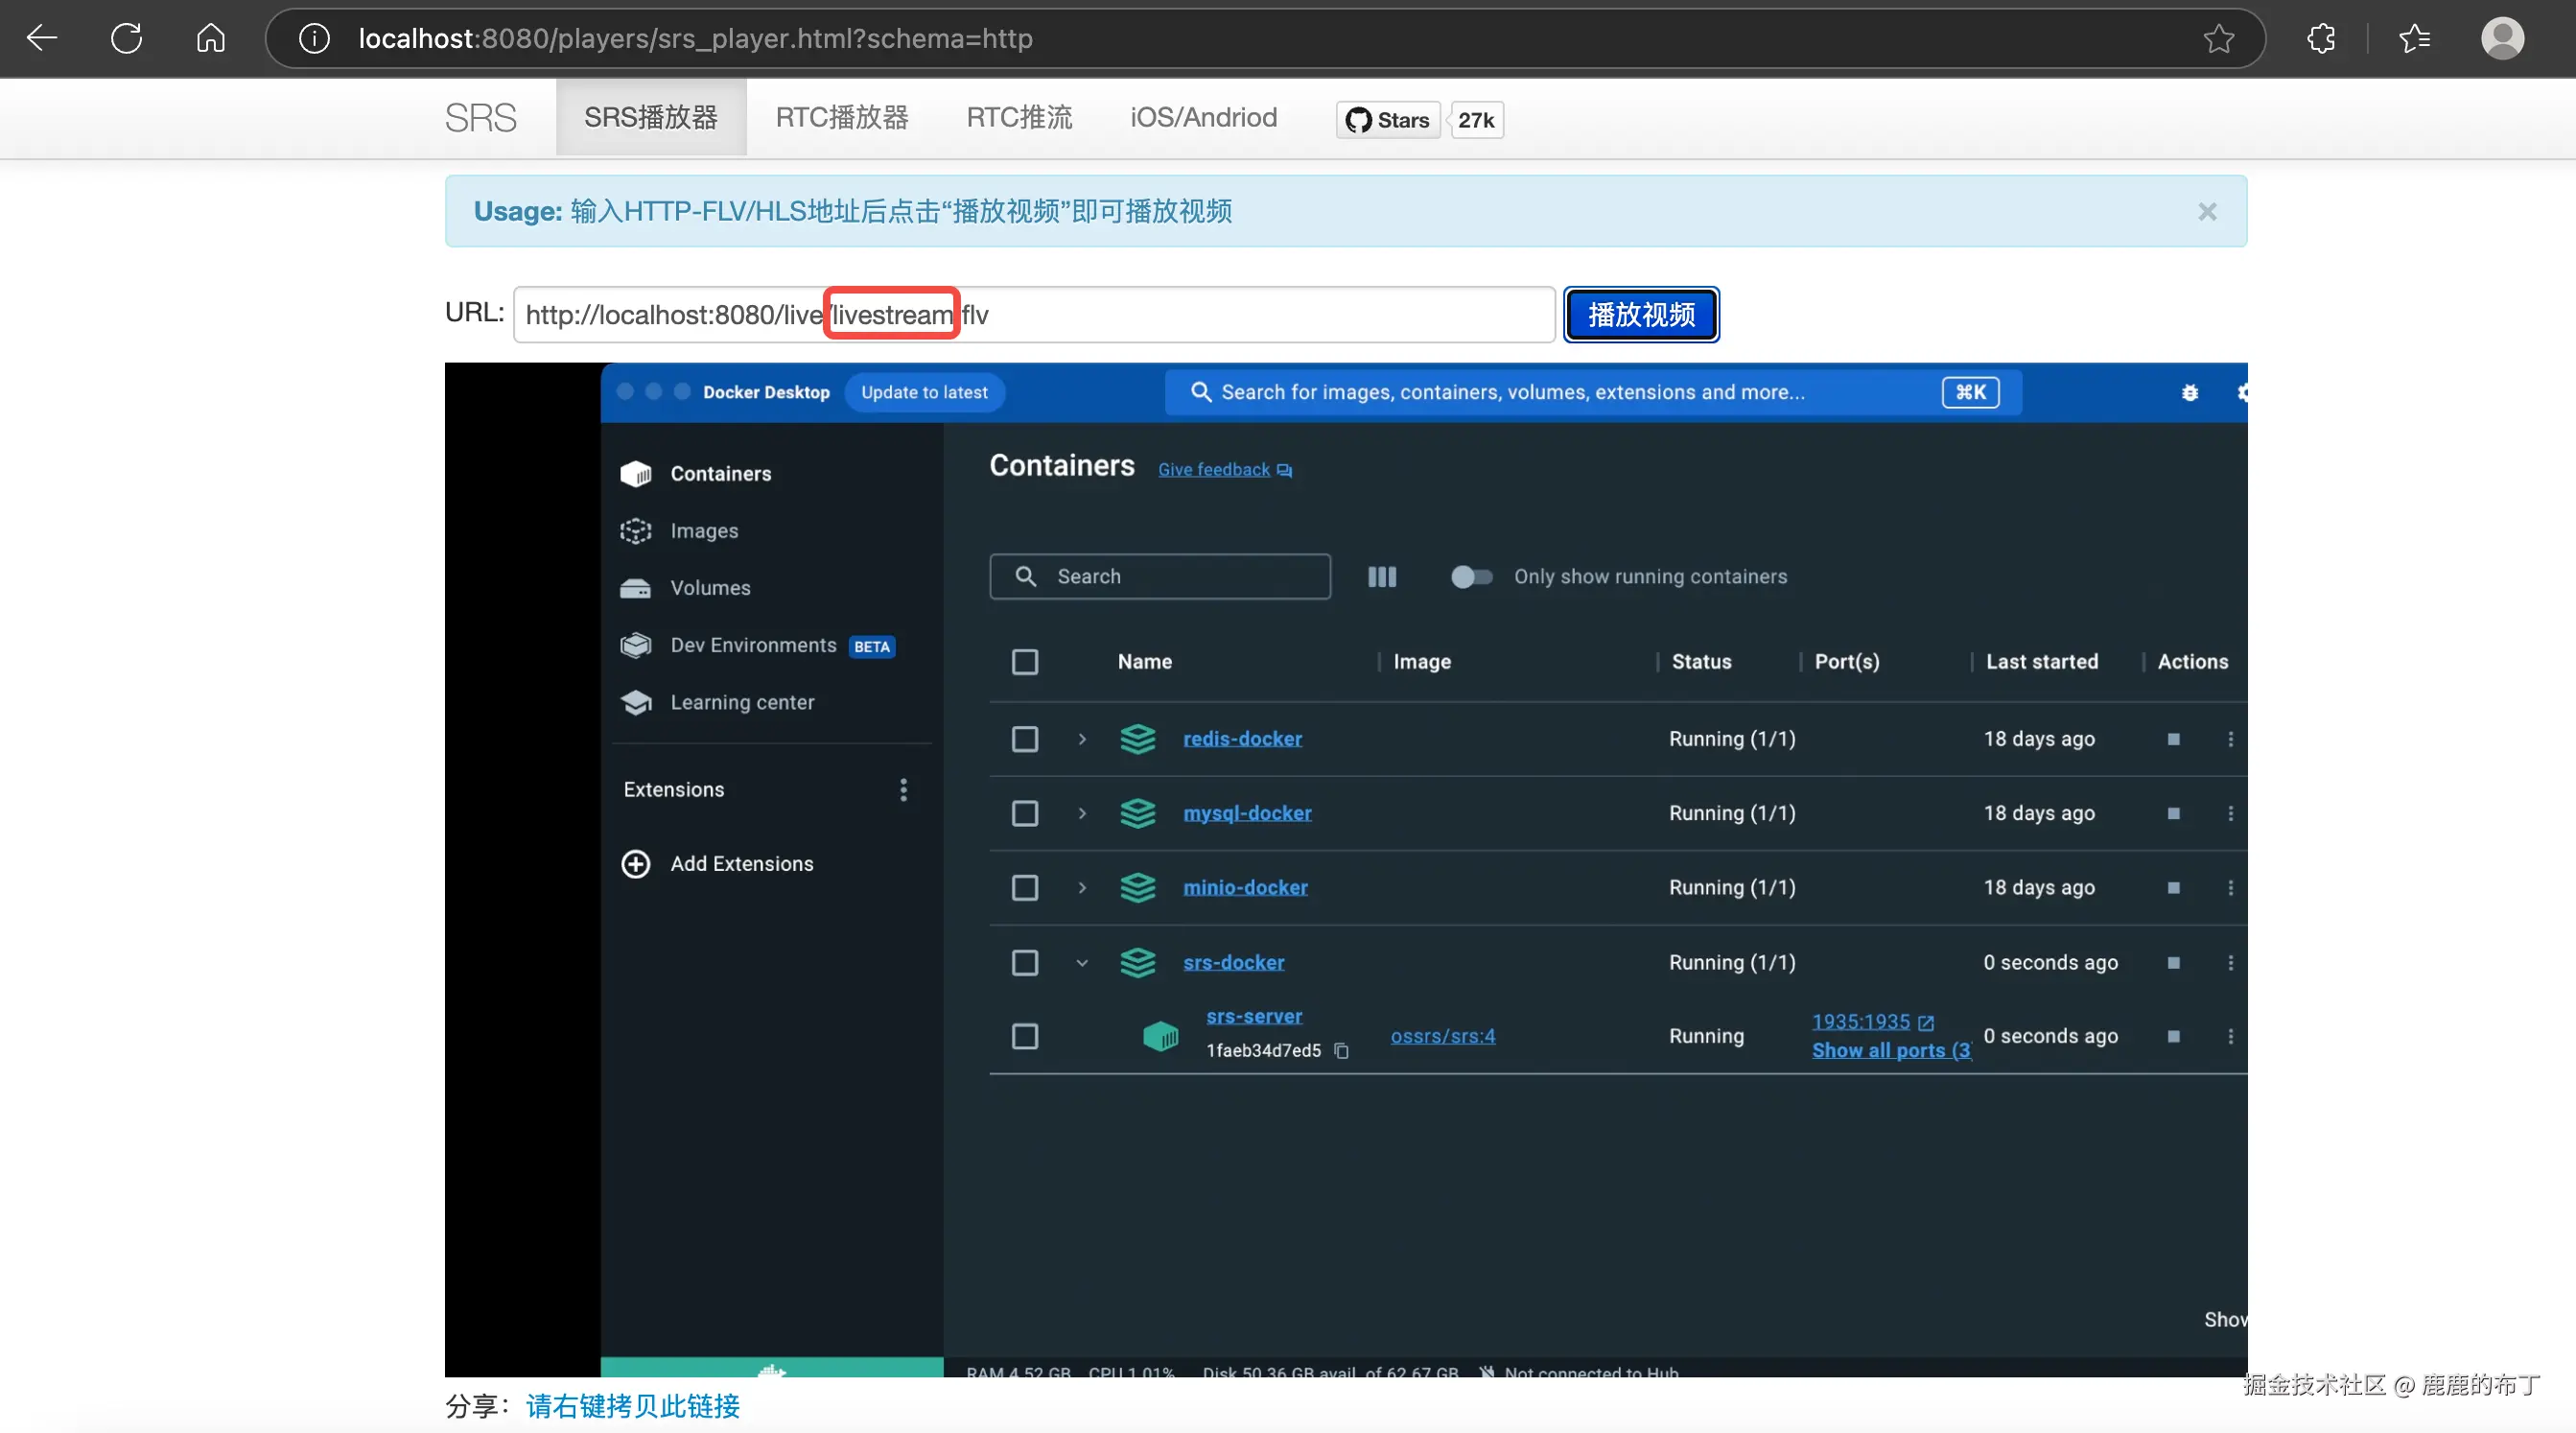
Task: Check the minio-docker row checkbox
Action: click(x=1024, y=887)
